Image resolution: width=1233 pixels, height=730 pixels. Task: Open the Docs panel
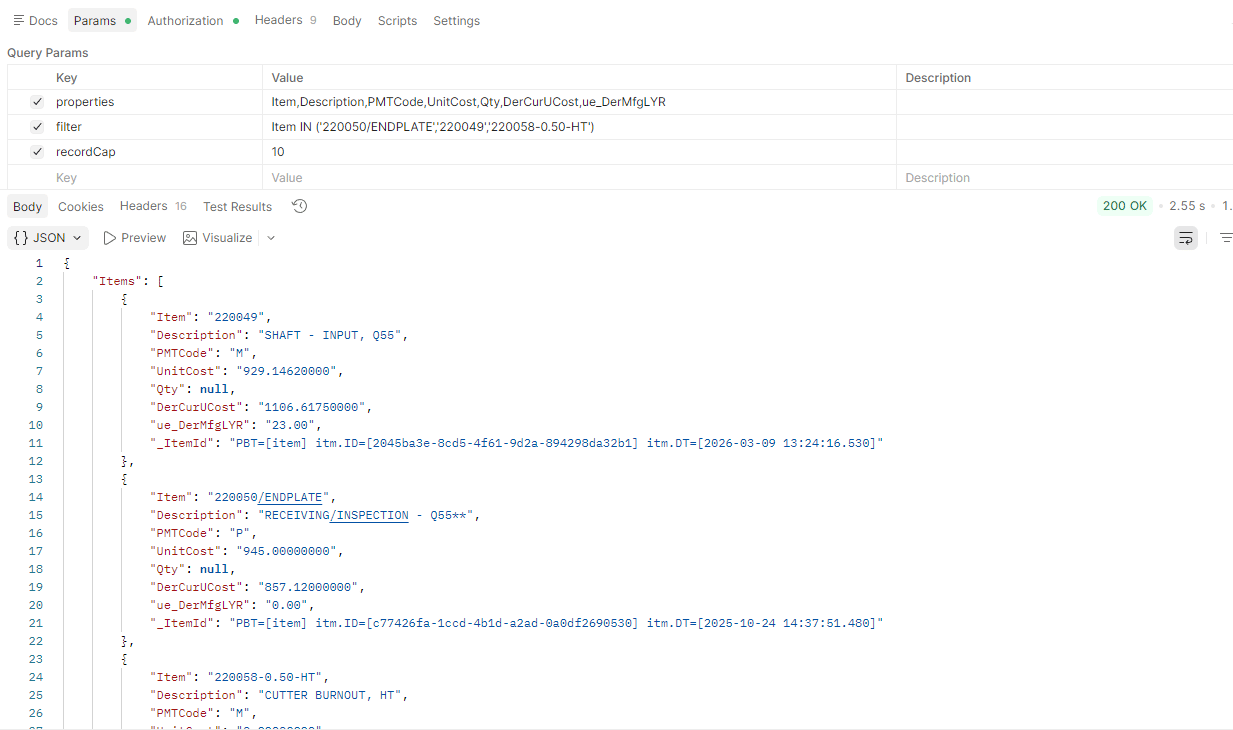(x=35, y=21)
